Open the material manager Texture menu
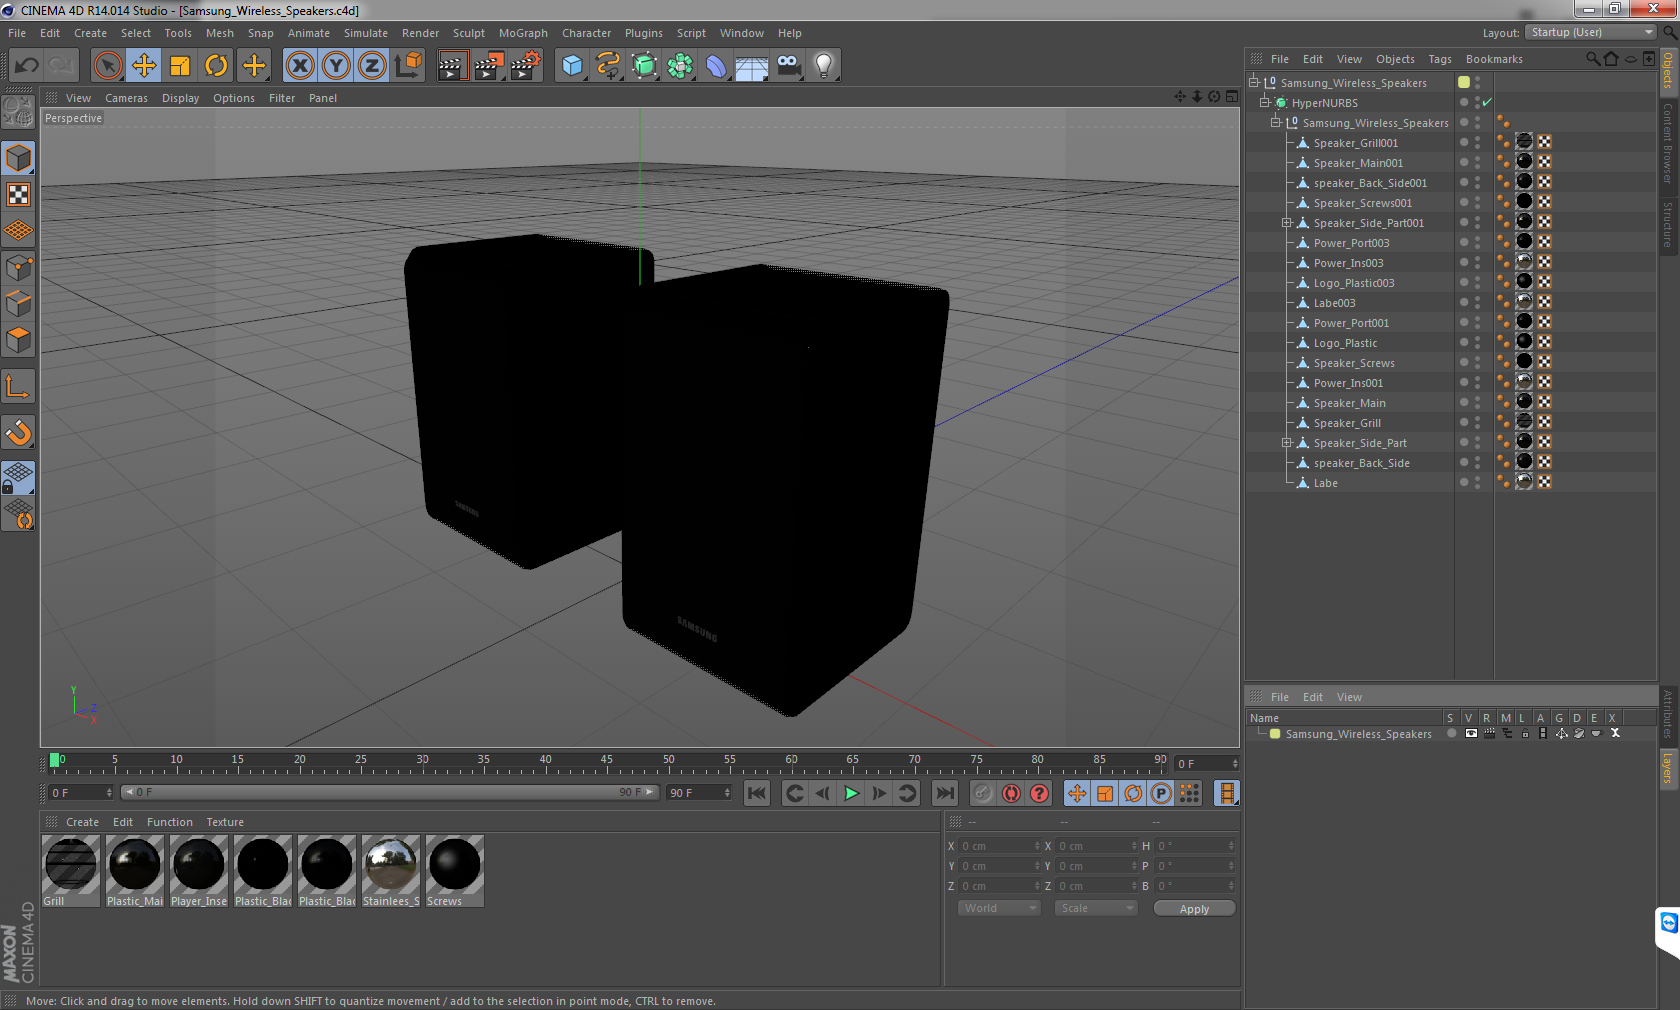The image size is (1680, 1010). [x=225, y=822]
